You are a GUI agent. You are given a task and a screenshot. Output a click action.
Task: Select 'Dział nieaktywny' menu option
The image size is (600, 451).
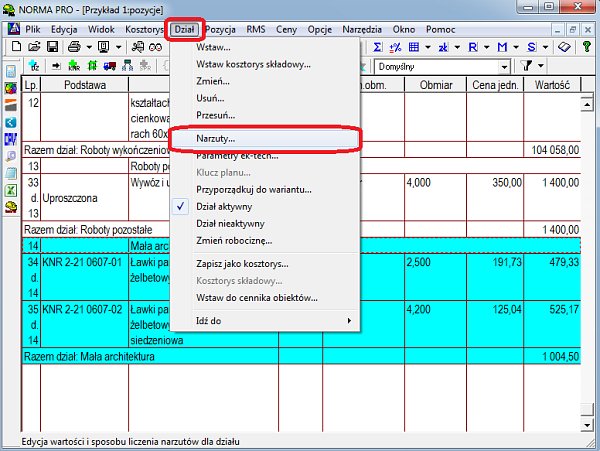[x=228, y=223]
